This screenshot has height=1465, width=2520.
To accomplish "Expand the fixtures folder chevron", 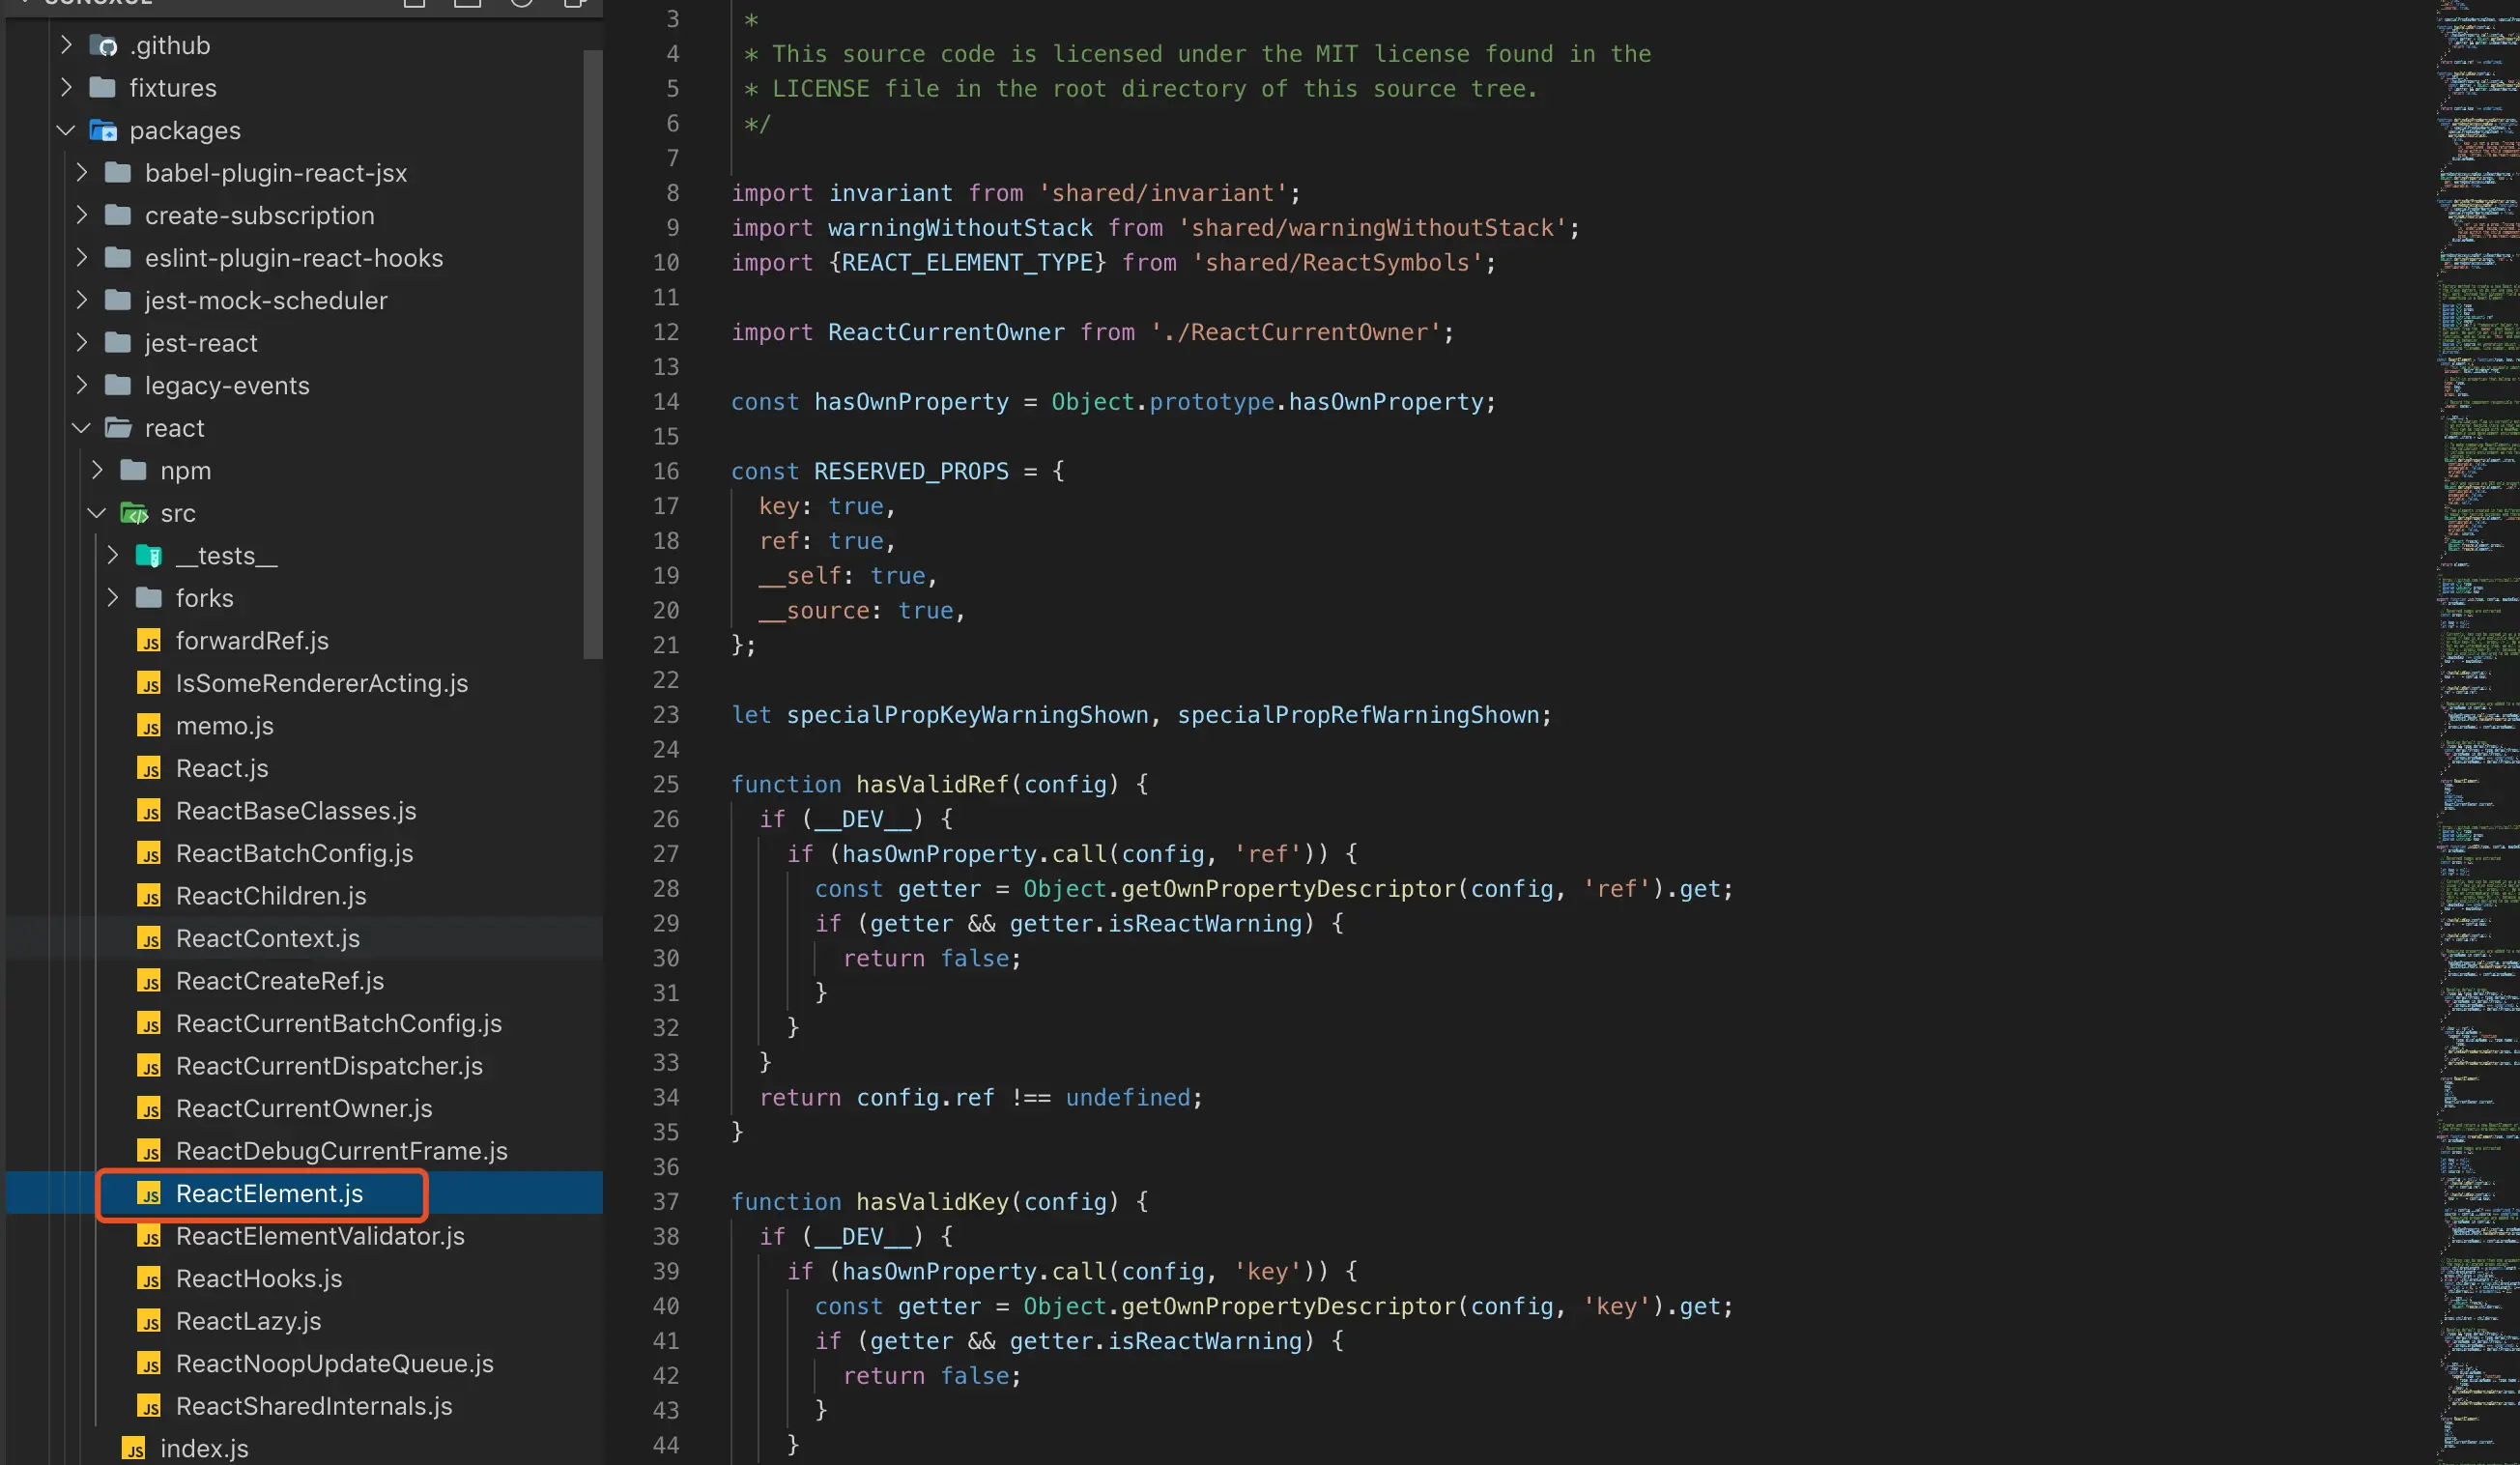I will click(66, 88).
